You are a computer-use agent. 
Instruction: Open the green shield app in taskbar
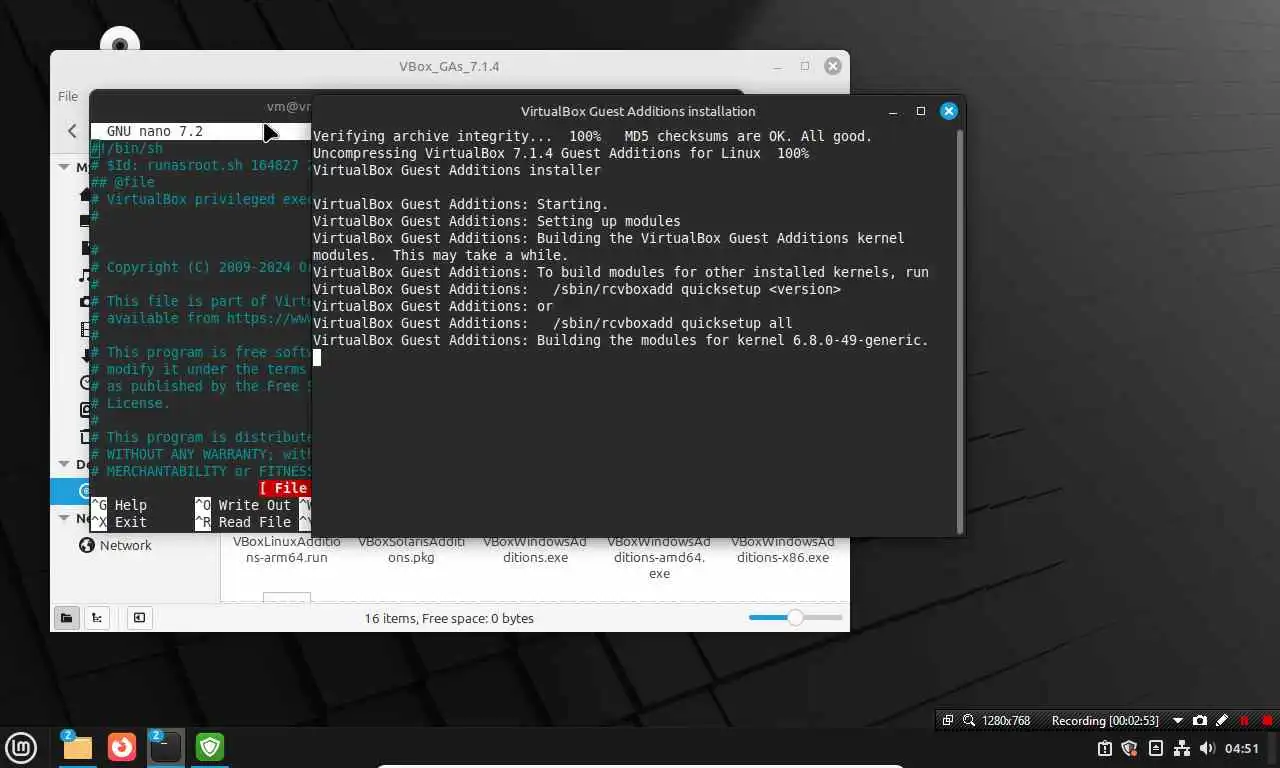(x=210, y=746)
